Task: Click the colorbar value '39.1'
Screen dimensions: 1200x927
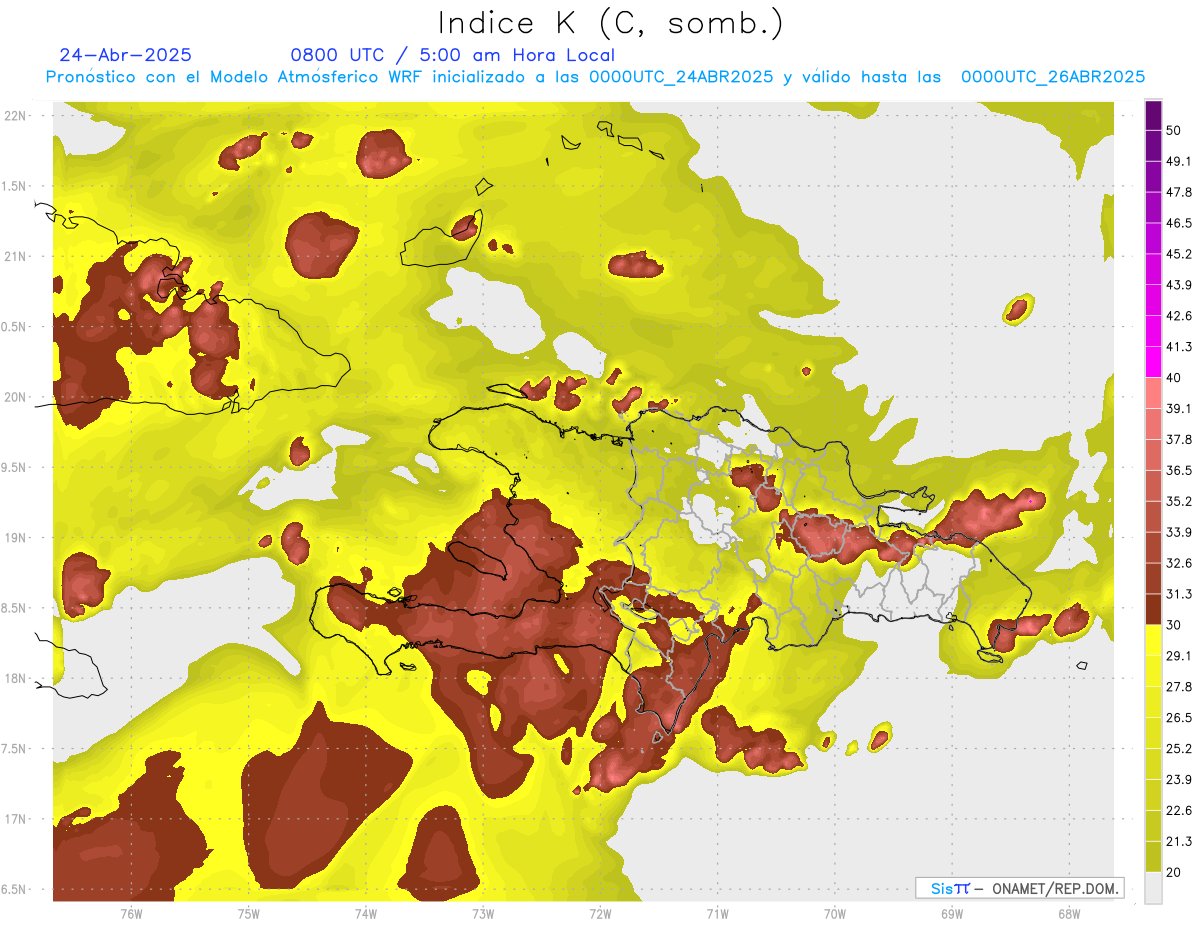Action: point(1179,408)
